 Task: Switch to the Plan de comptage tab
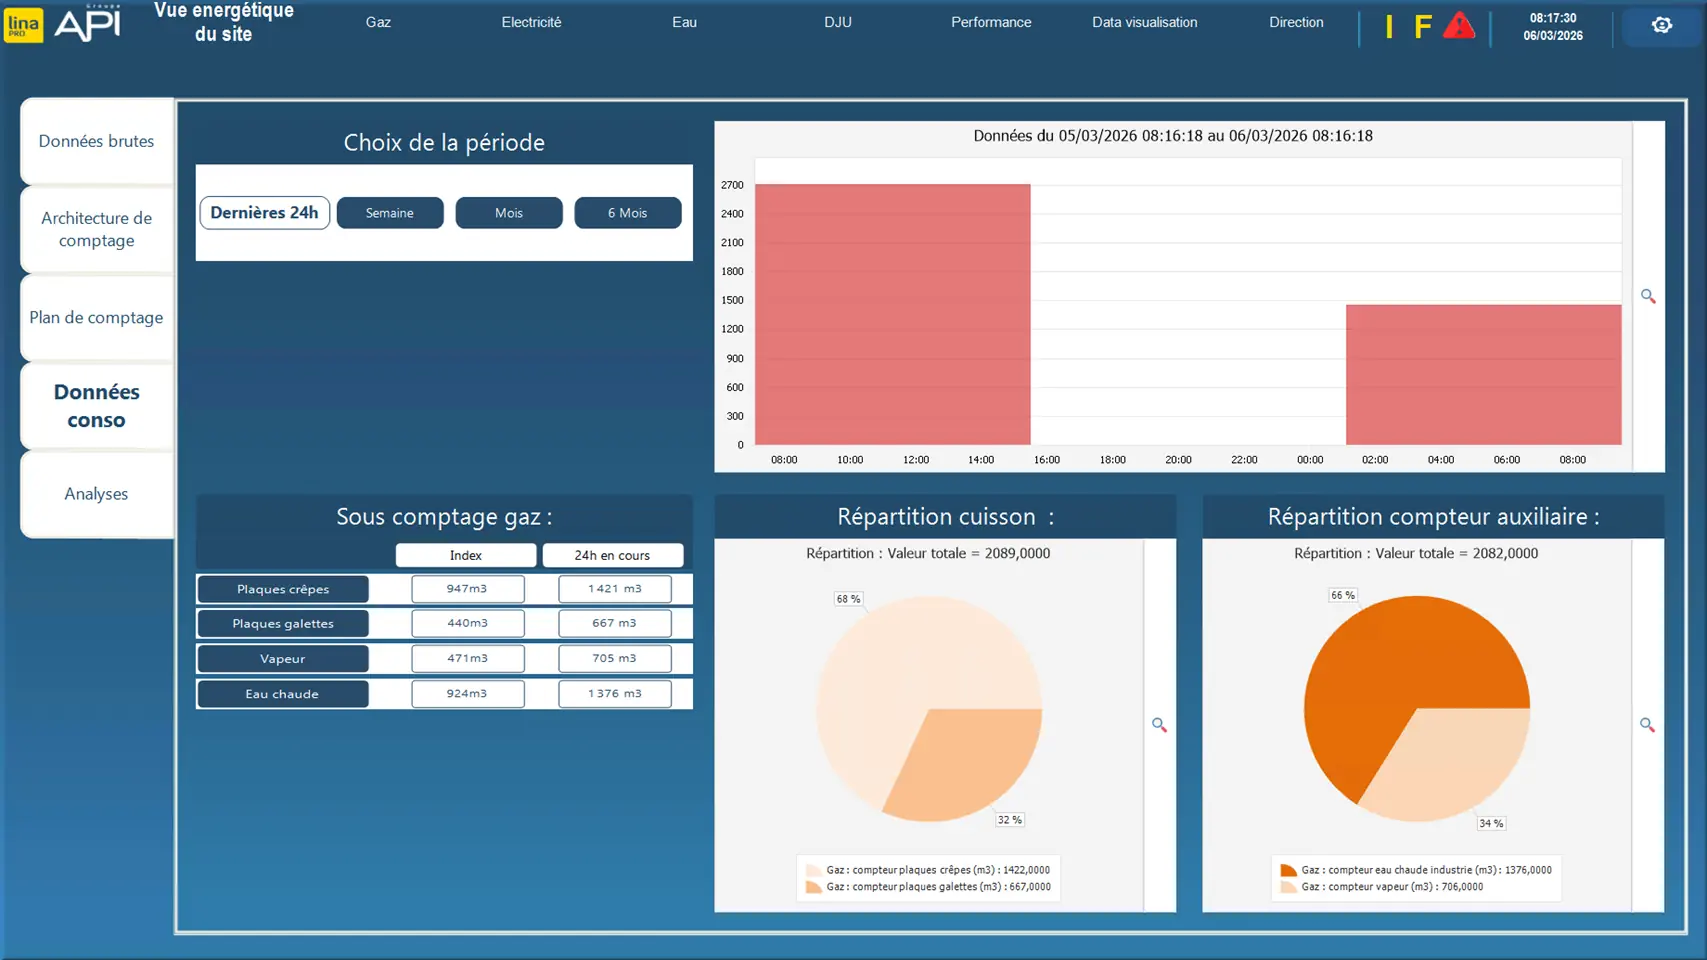point(96,317)
